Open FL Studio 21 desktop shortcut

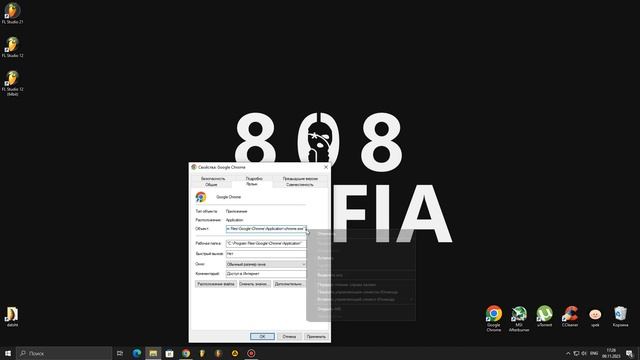click(x=12, y=13)
